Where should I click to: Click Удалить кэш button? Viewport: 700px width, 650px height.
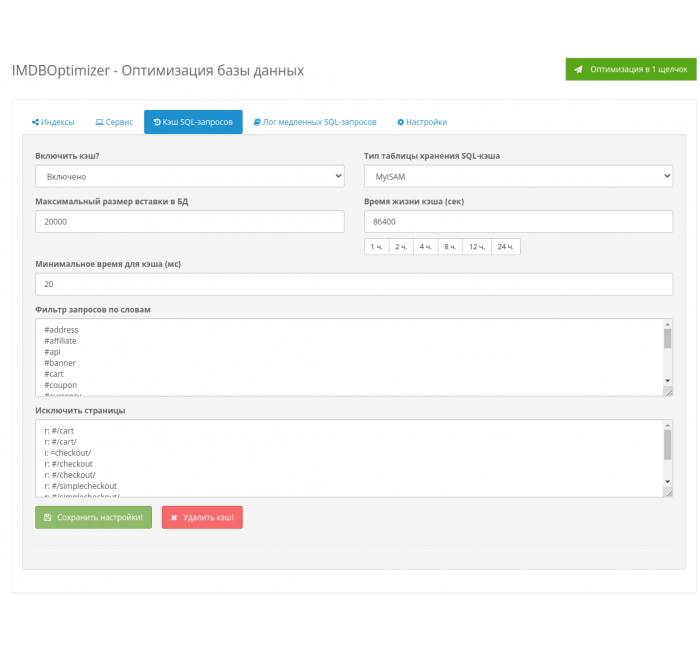pyautogui.click(x=202, y=517)
